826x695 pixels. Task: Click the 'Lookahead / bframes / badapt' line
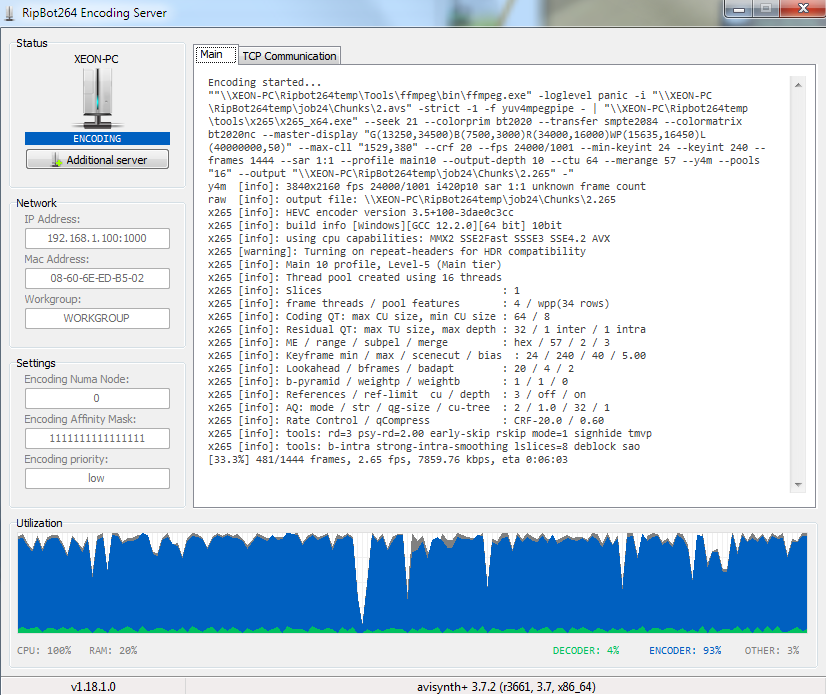[391, 368]
